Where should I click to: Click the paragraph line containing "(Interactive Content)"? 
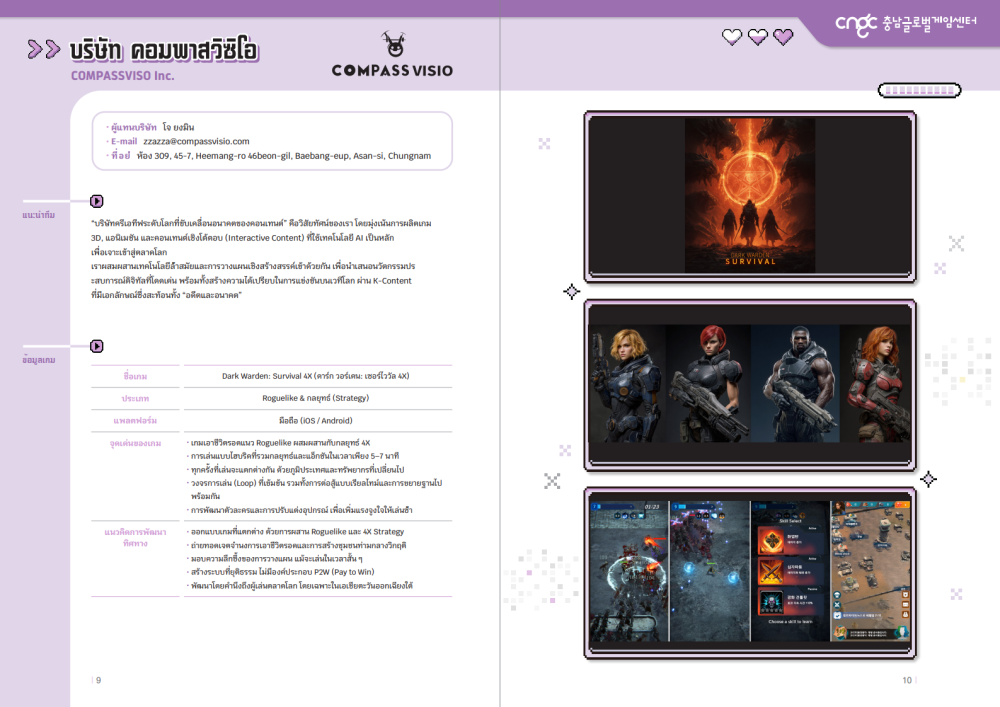point(242,238)
